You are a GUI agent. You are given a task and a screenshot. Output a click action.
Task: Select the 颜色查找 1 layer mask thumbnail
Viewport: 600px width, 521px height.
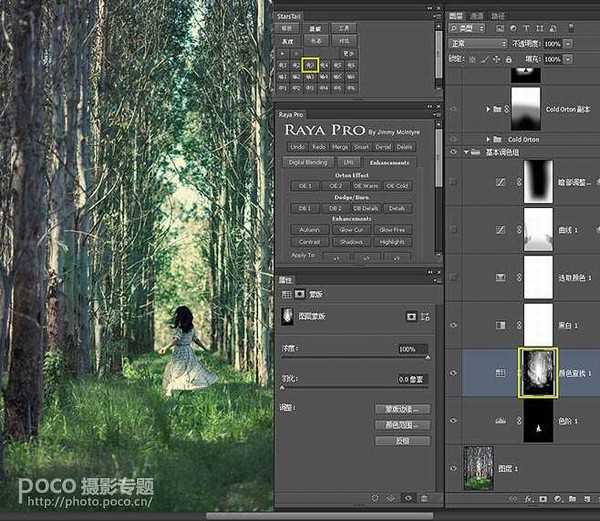[538, 372]
